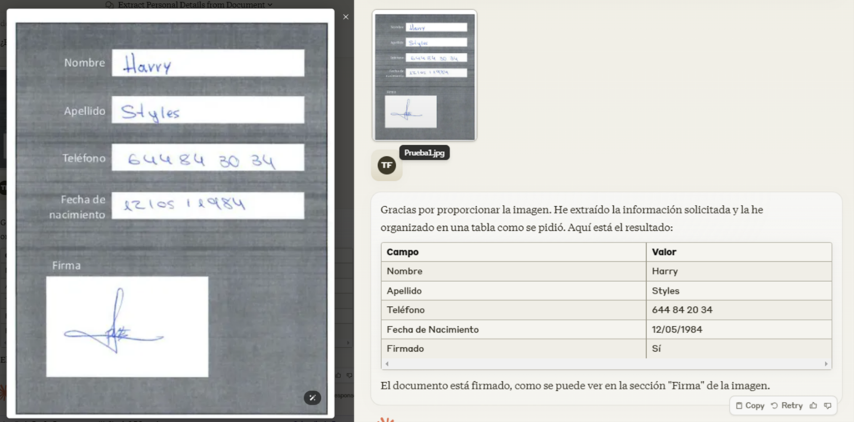Click the signature box in the enlarged image

[127, 327]
